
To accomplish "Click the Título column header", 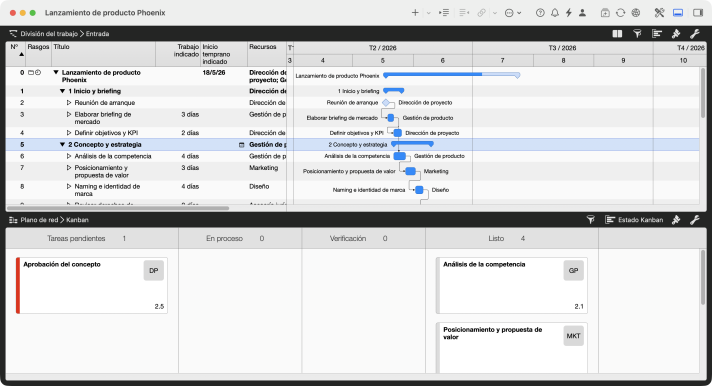I will point(104,54).
